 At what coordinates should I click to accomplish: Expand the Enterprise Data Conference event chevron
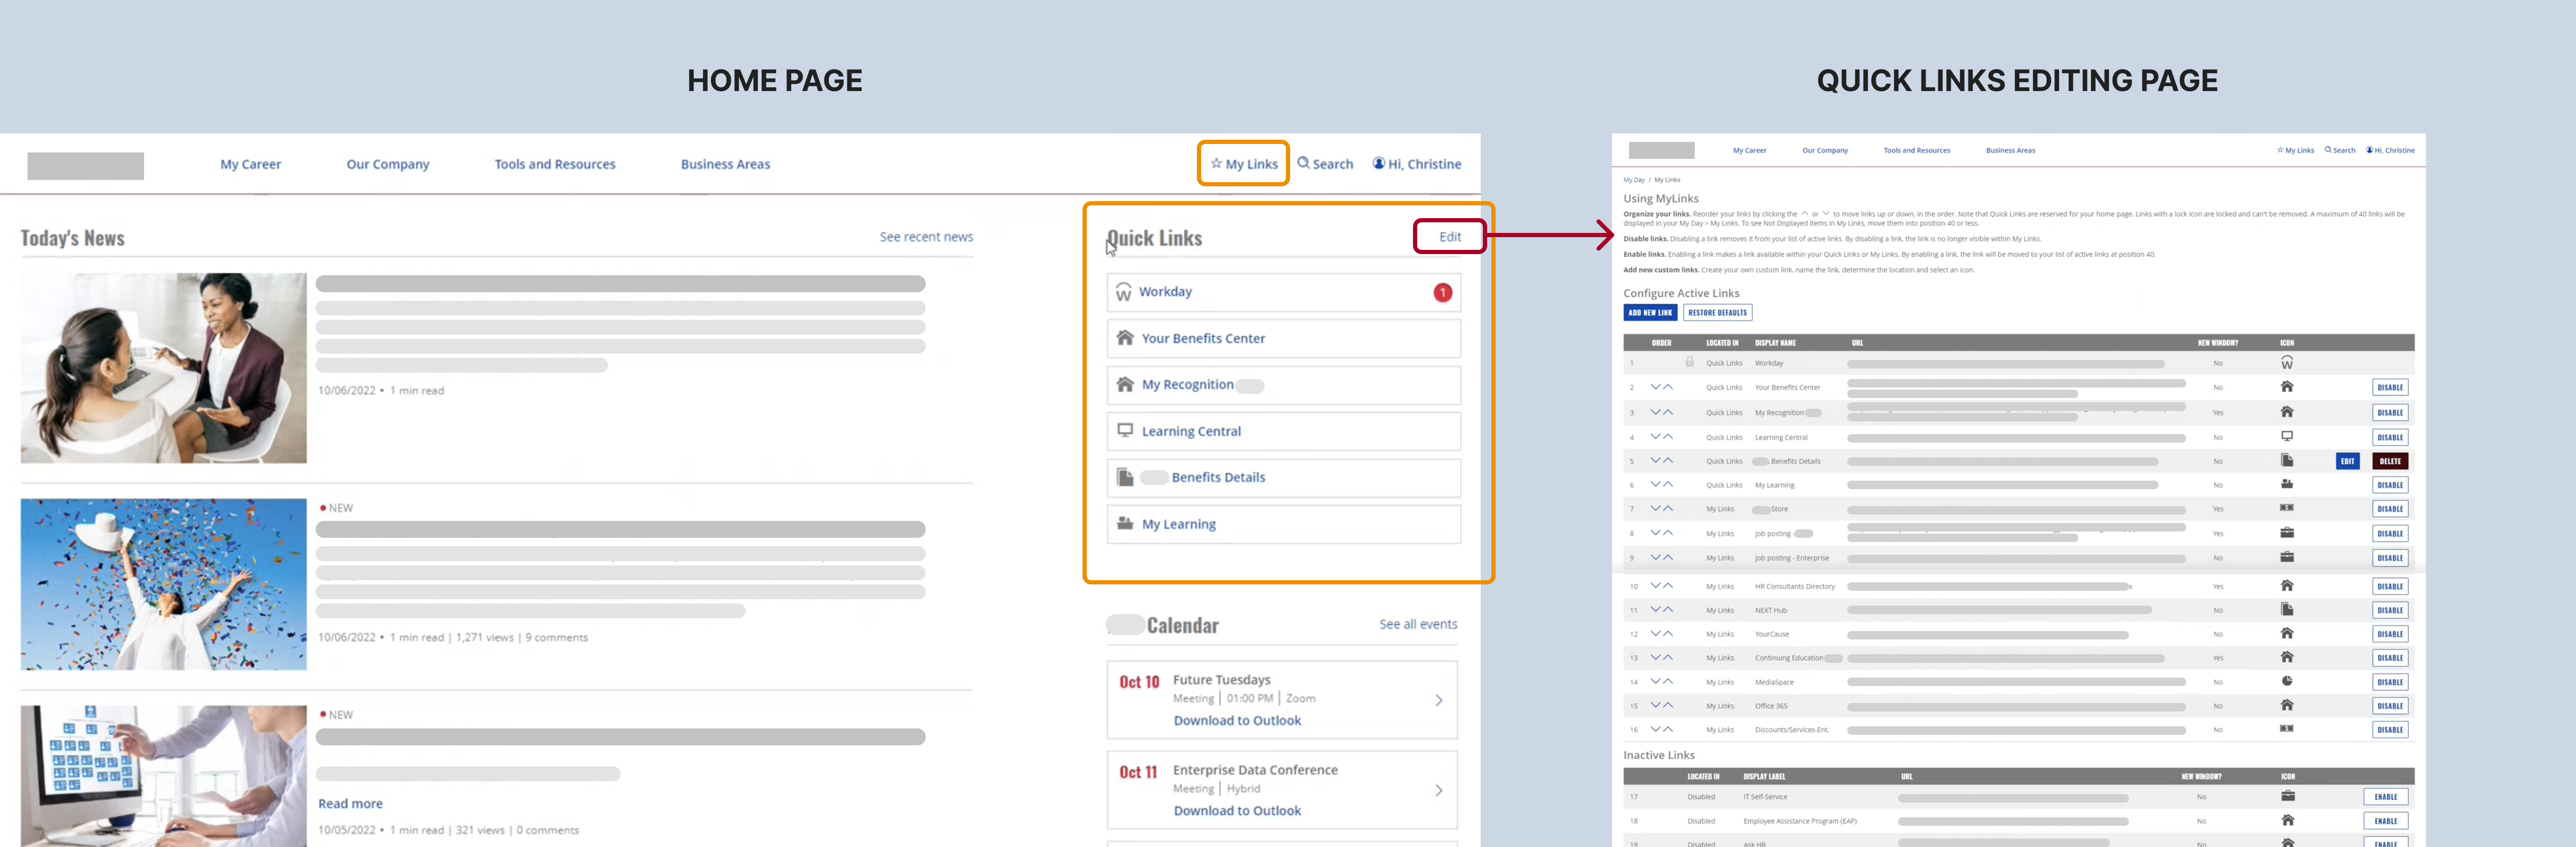(1439, 790)
